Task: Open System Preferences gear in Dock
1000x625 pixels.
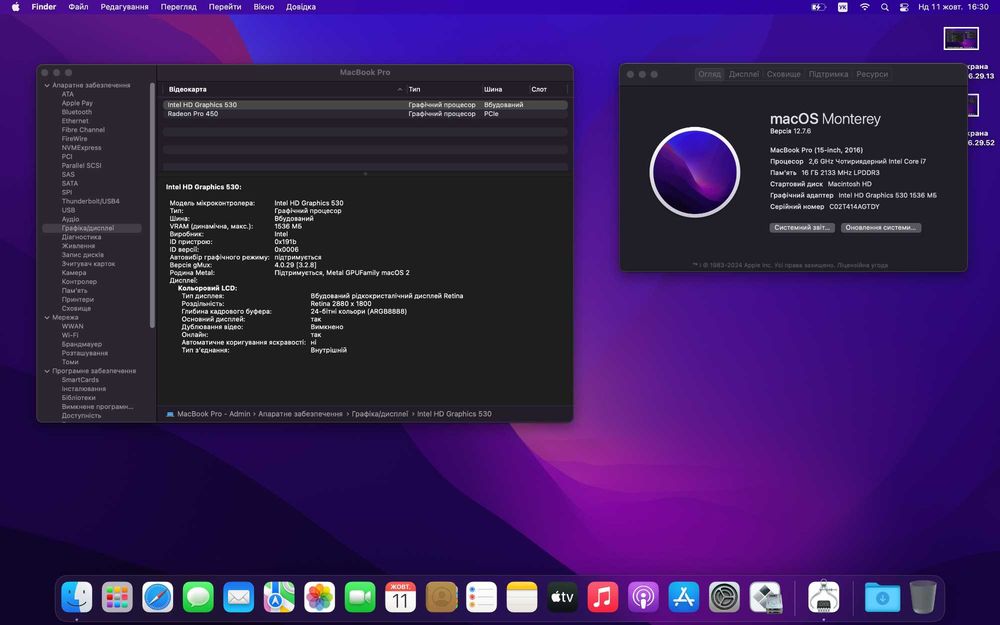Action: click(724, 598)
